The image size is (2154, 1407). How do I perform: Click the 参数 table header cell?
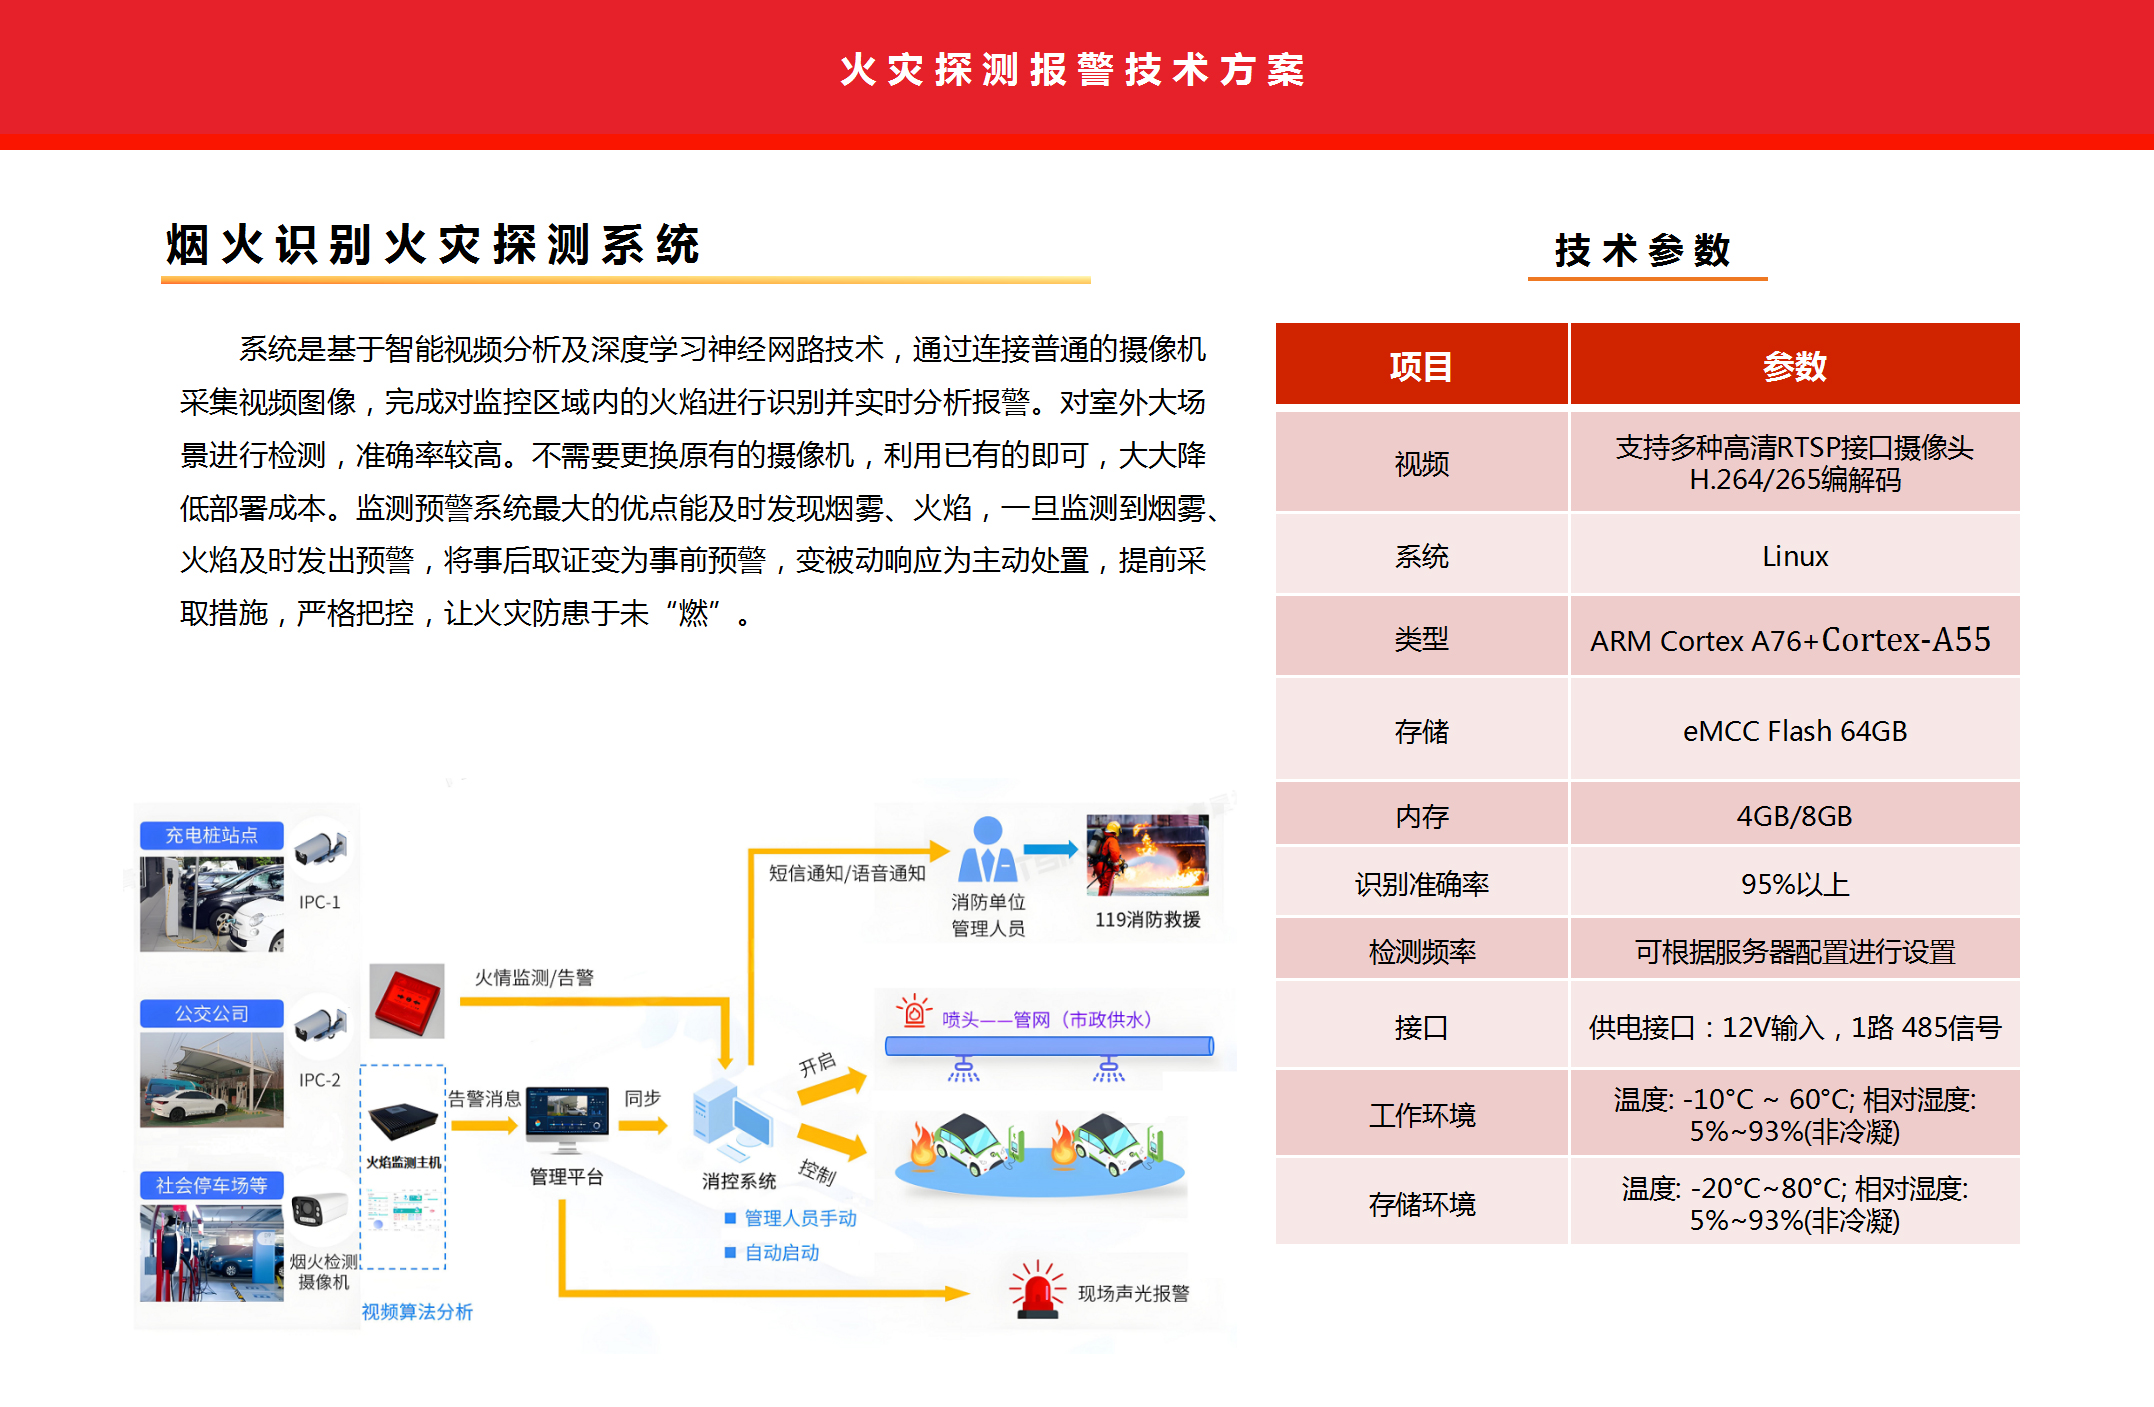[1794, 365]
